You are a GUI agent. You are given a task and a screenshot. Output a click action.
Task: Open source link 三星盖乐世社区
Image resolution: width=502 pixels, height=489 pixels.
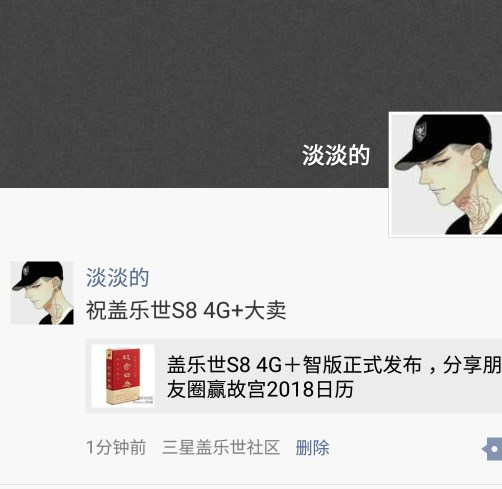[x=221, y=447]
